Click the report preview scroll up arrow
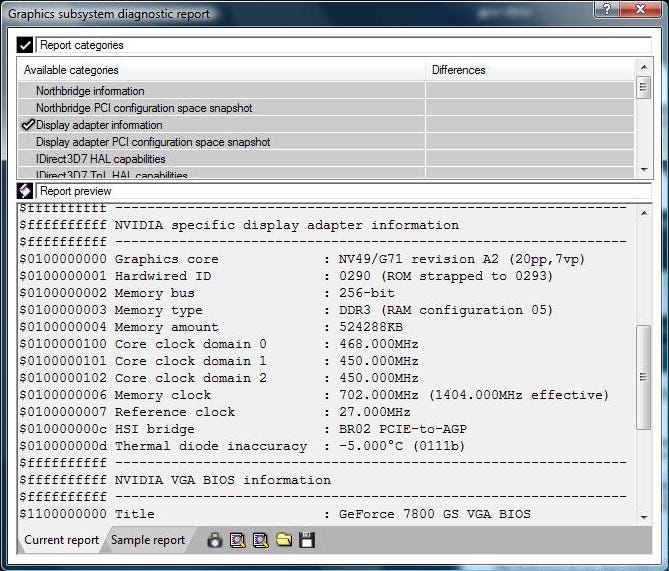 [644, 213]
